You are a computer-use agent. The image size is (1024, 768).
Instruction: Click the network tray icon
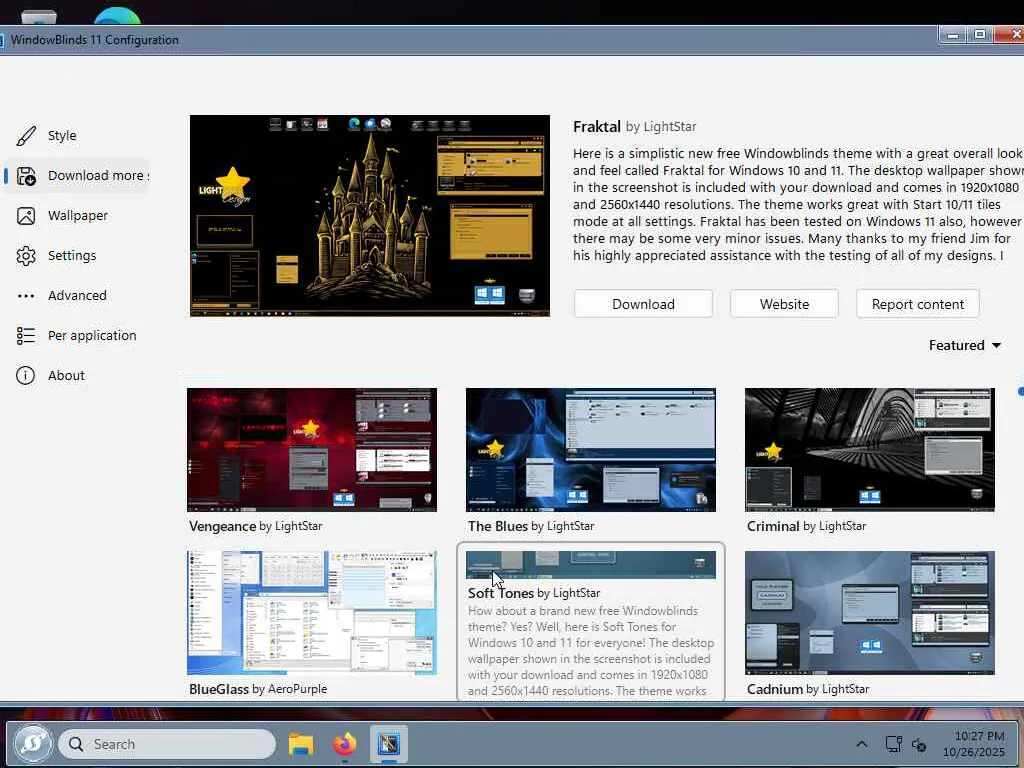click(x=893, y=744)
